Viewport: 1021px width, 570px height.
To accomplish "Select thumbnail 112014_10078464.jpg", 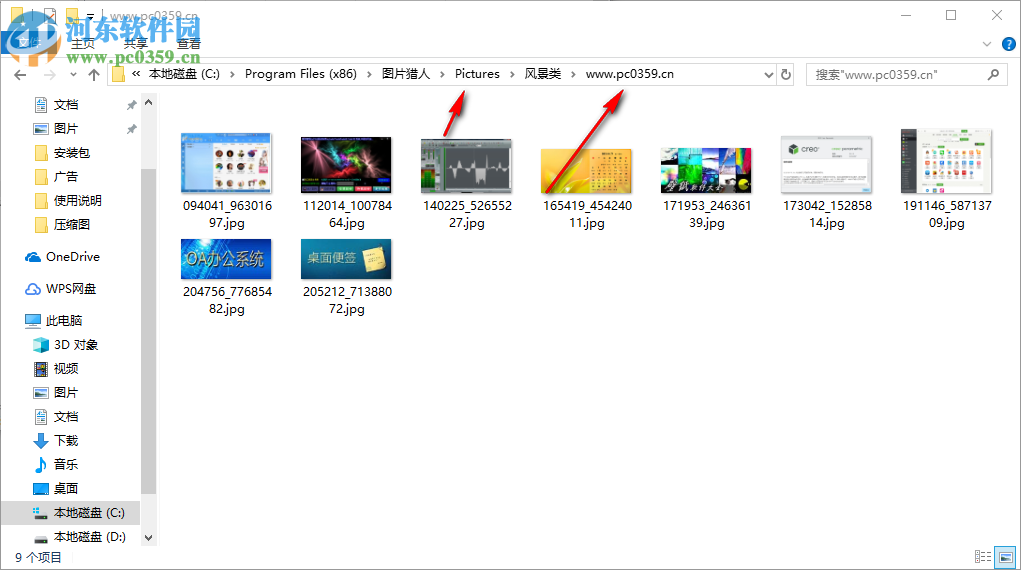I will click(x=346, y=165).
